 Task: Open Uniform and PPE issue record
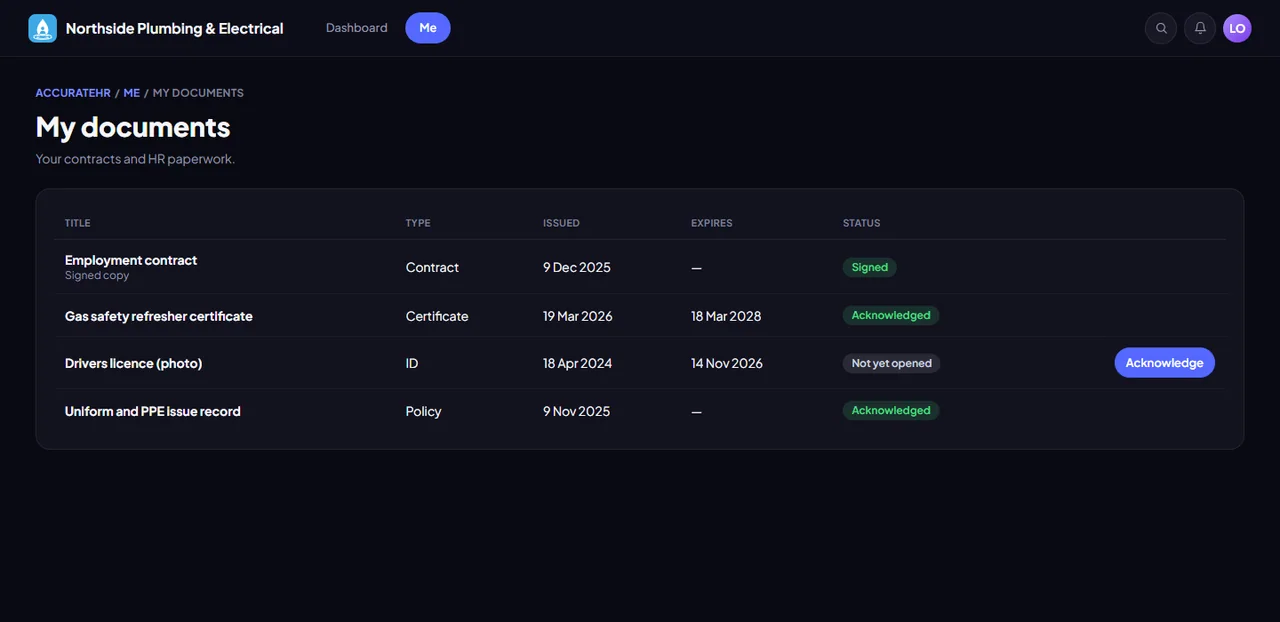tap(153, 411)
